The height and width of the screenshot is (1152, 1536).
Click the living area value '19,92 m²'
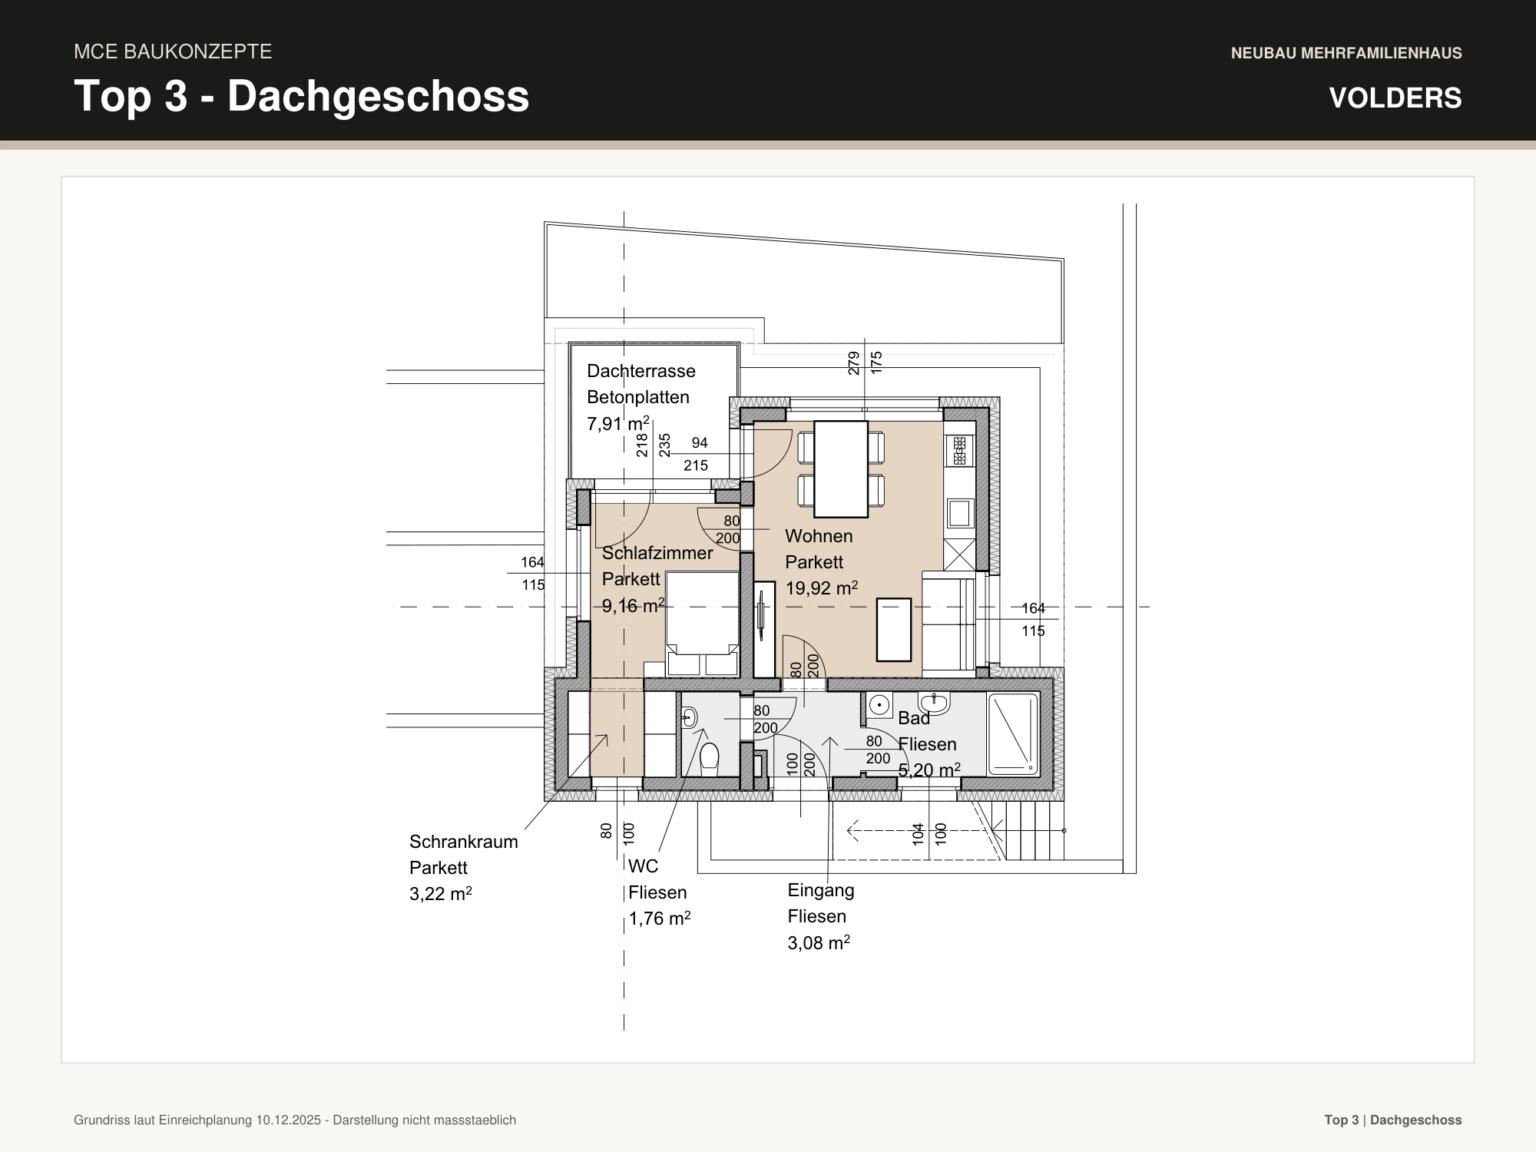point(821,588)
